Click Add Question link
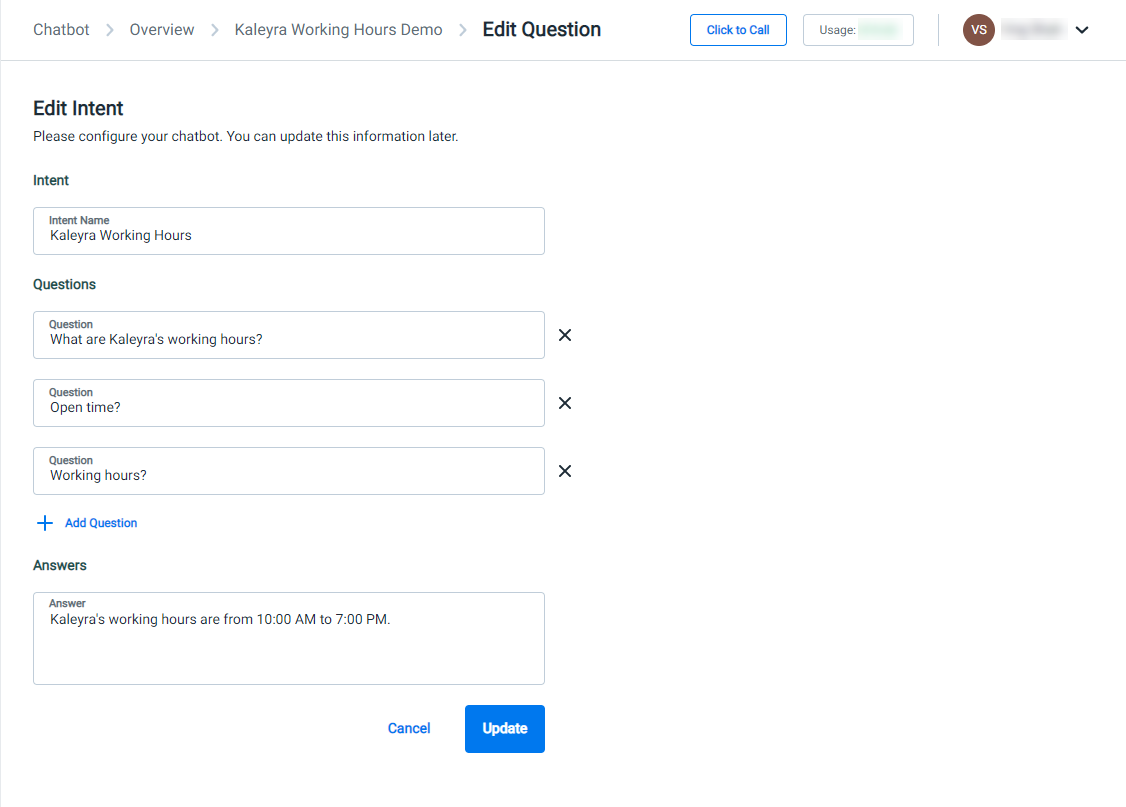This screenshot has height=807, width=1126. click(x=101, y=523)
